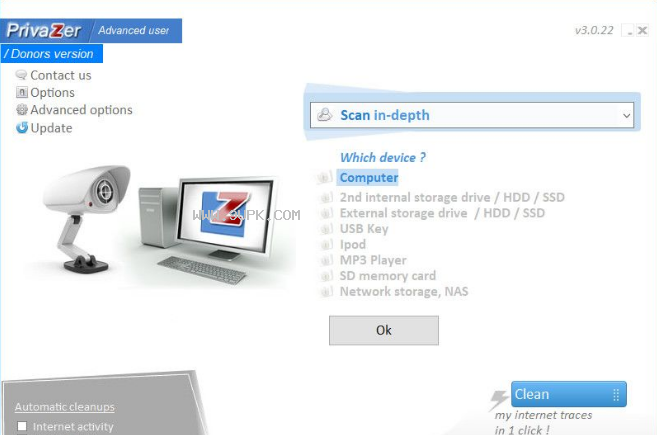Enable the Internet activity automatic cleanup checkbox
Screen dimensions: 657x435
coord(22,426)
